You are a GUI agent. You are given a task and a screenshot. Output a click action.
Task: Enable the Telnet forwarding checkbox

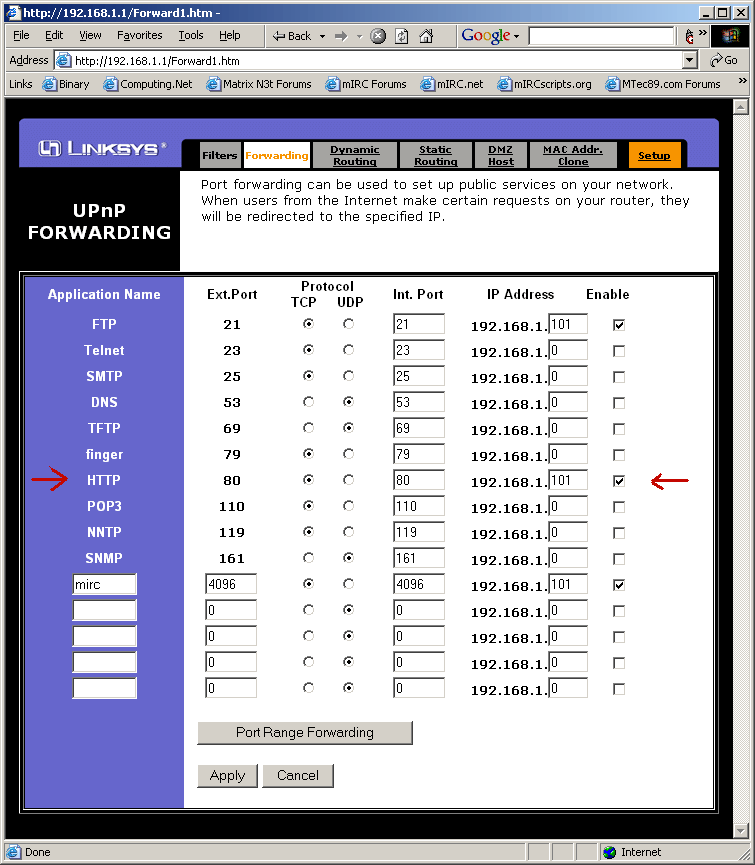click(619, 351)
